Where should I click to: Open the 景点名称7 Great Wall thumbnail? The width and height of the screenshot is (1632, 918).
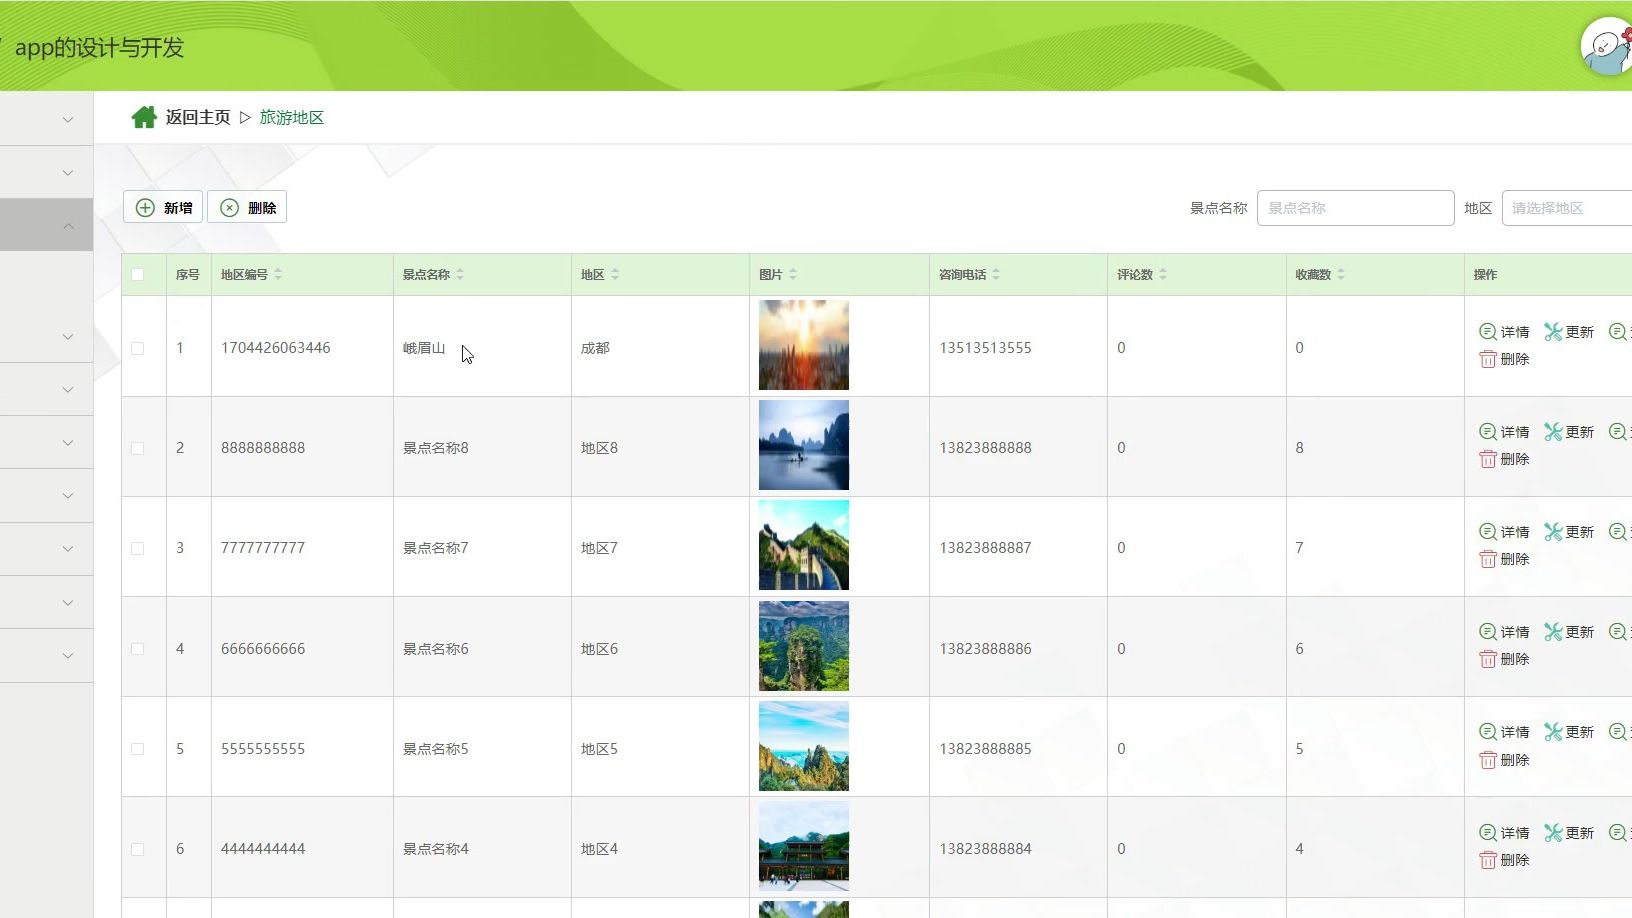tap(804, 545)
